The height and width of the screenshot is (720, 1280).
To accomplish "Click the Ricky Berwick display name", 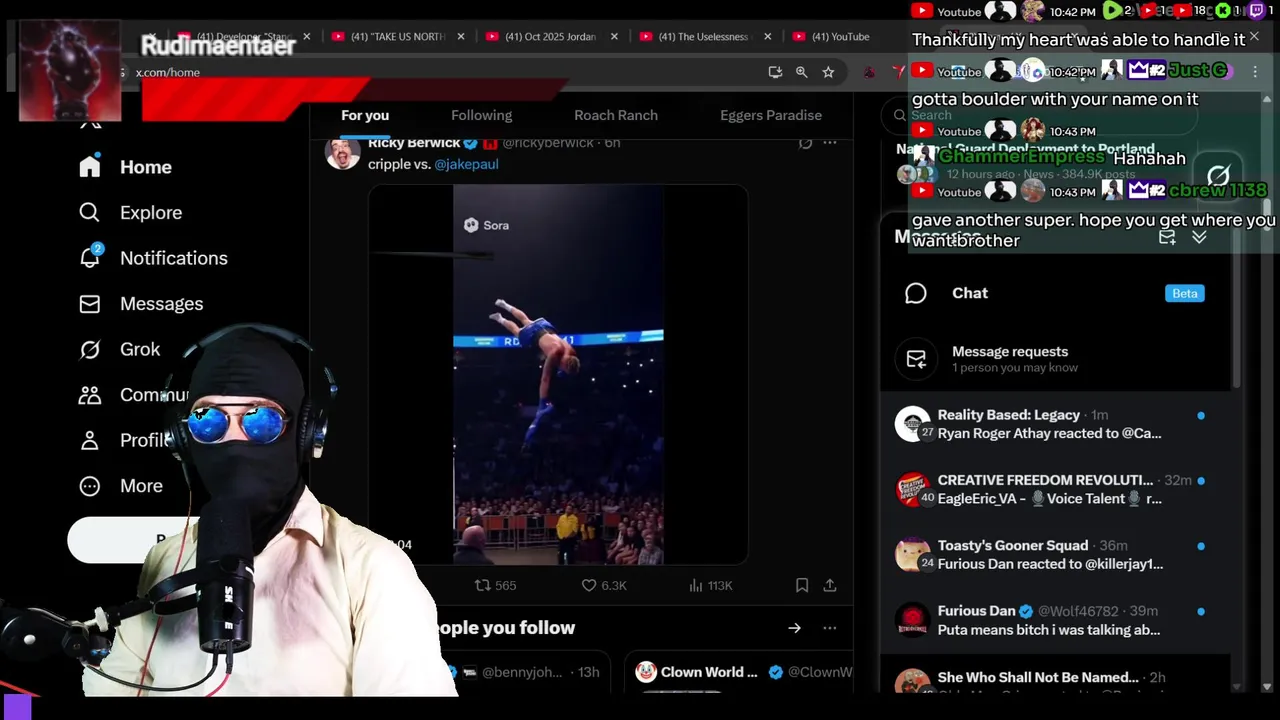I will coord(414,143).
